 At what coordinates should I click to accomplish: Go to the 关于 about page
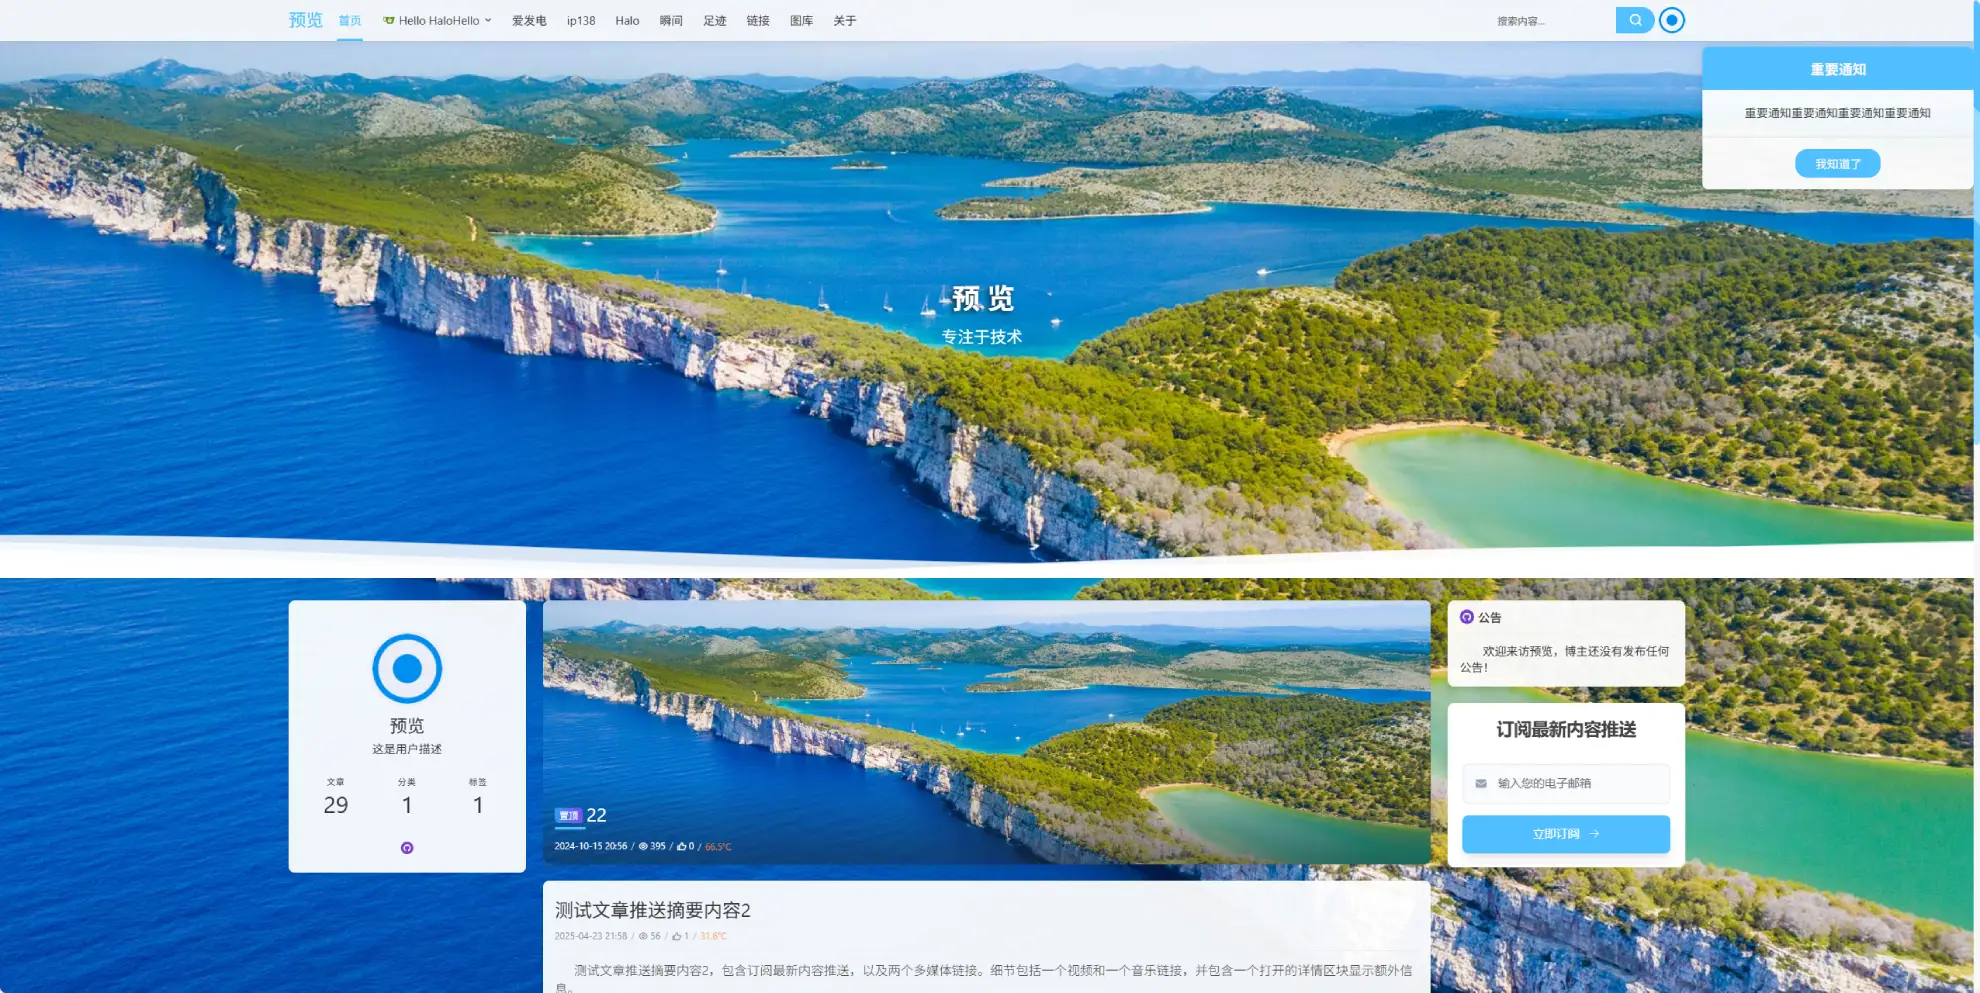pos(844,20)
